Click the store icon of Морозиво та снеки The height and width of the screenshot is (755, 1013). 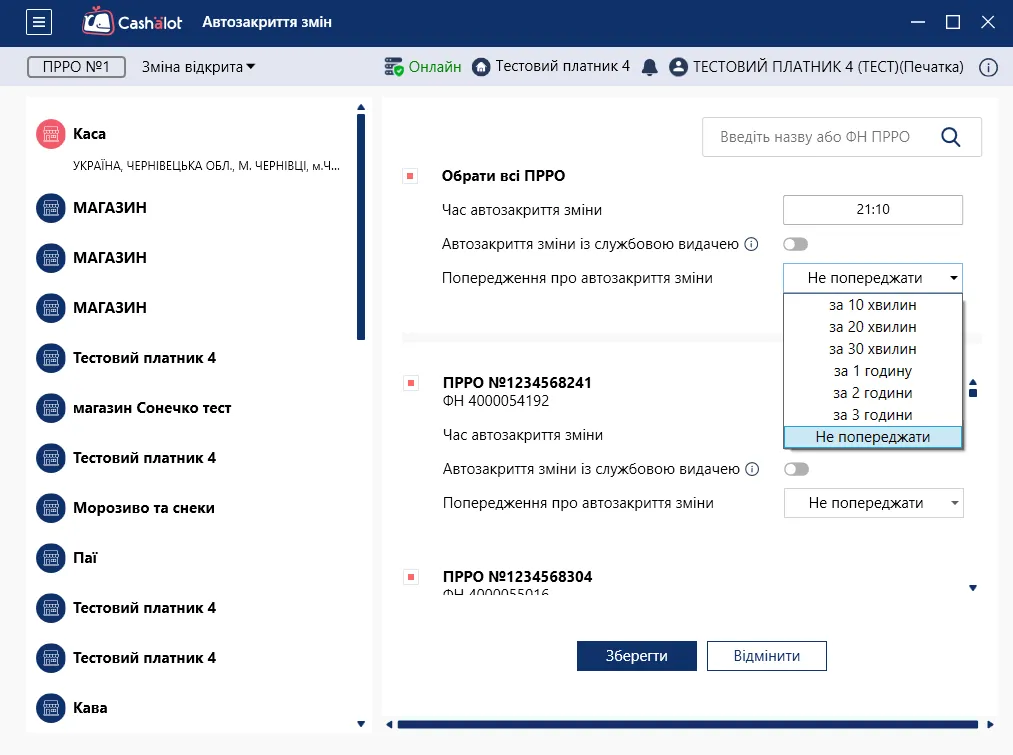pyautogui.click(x=50, y=508)
